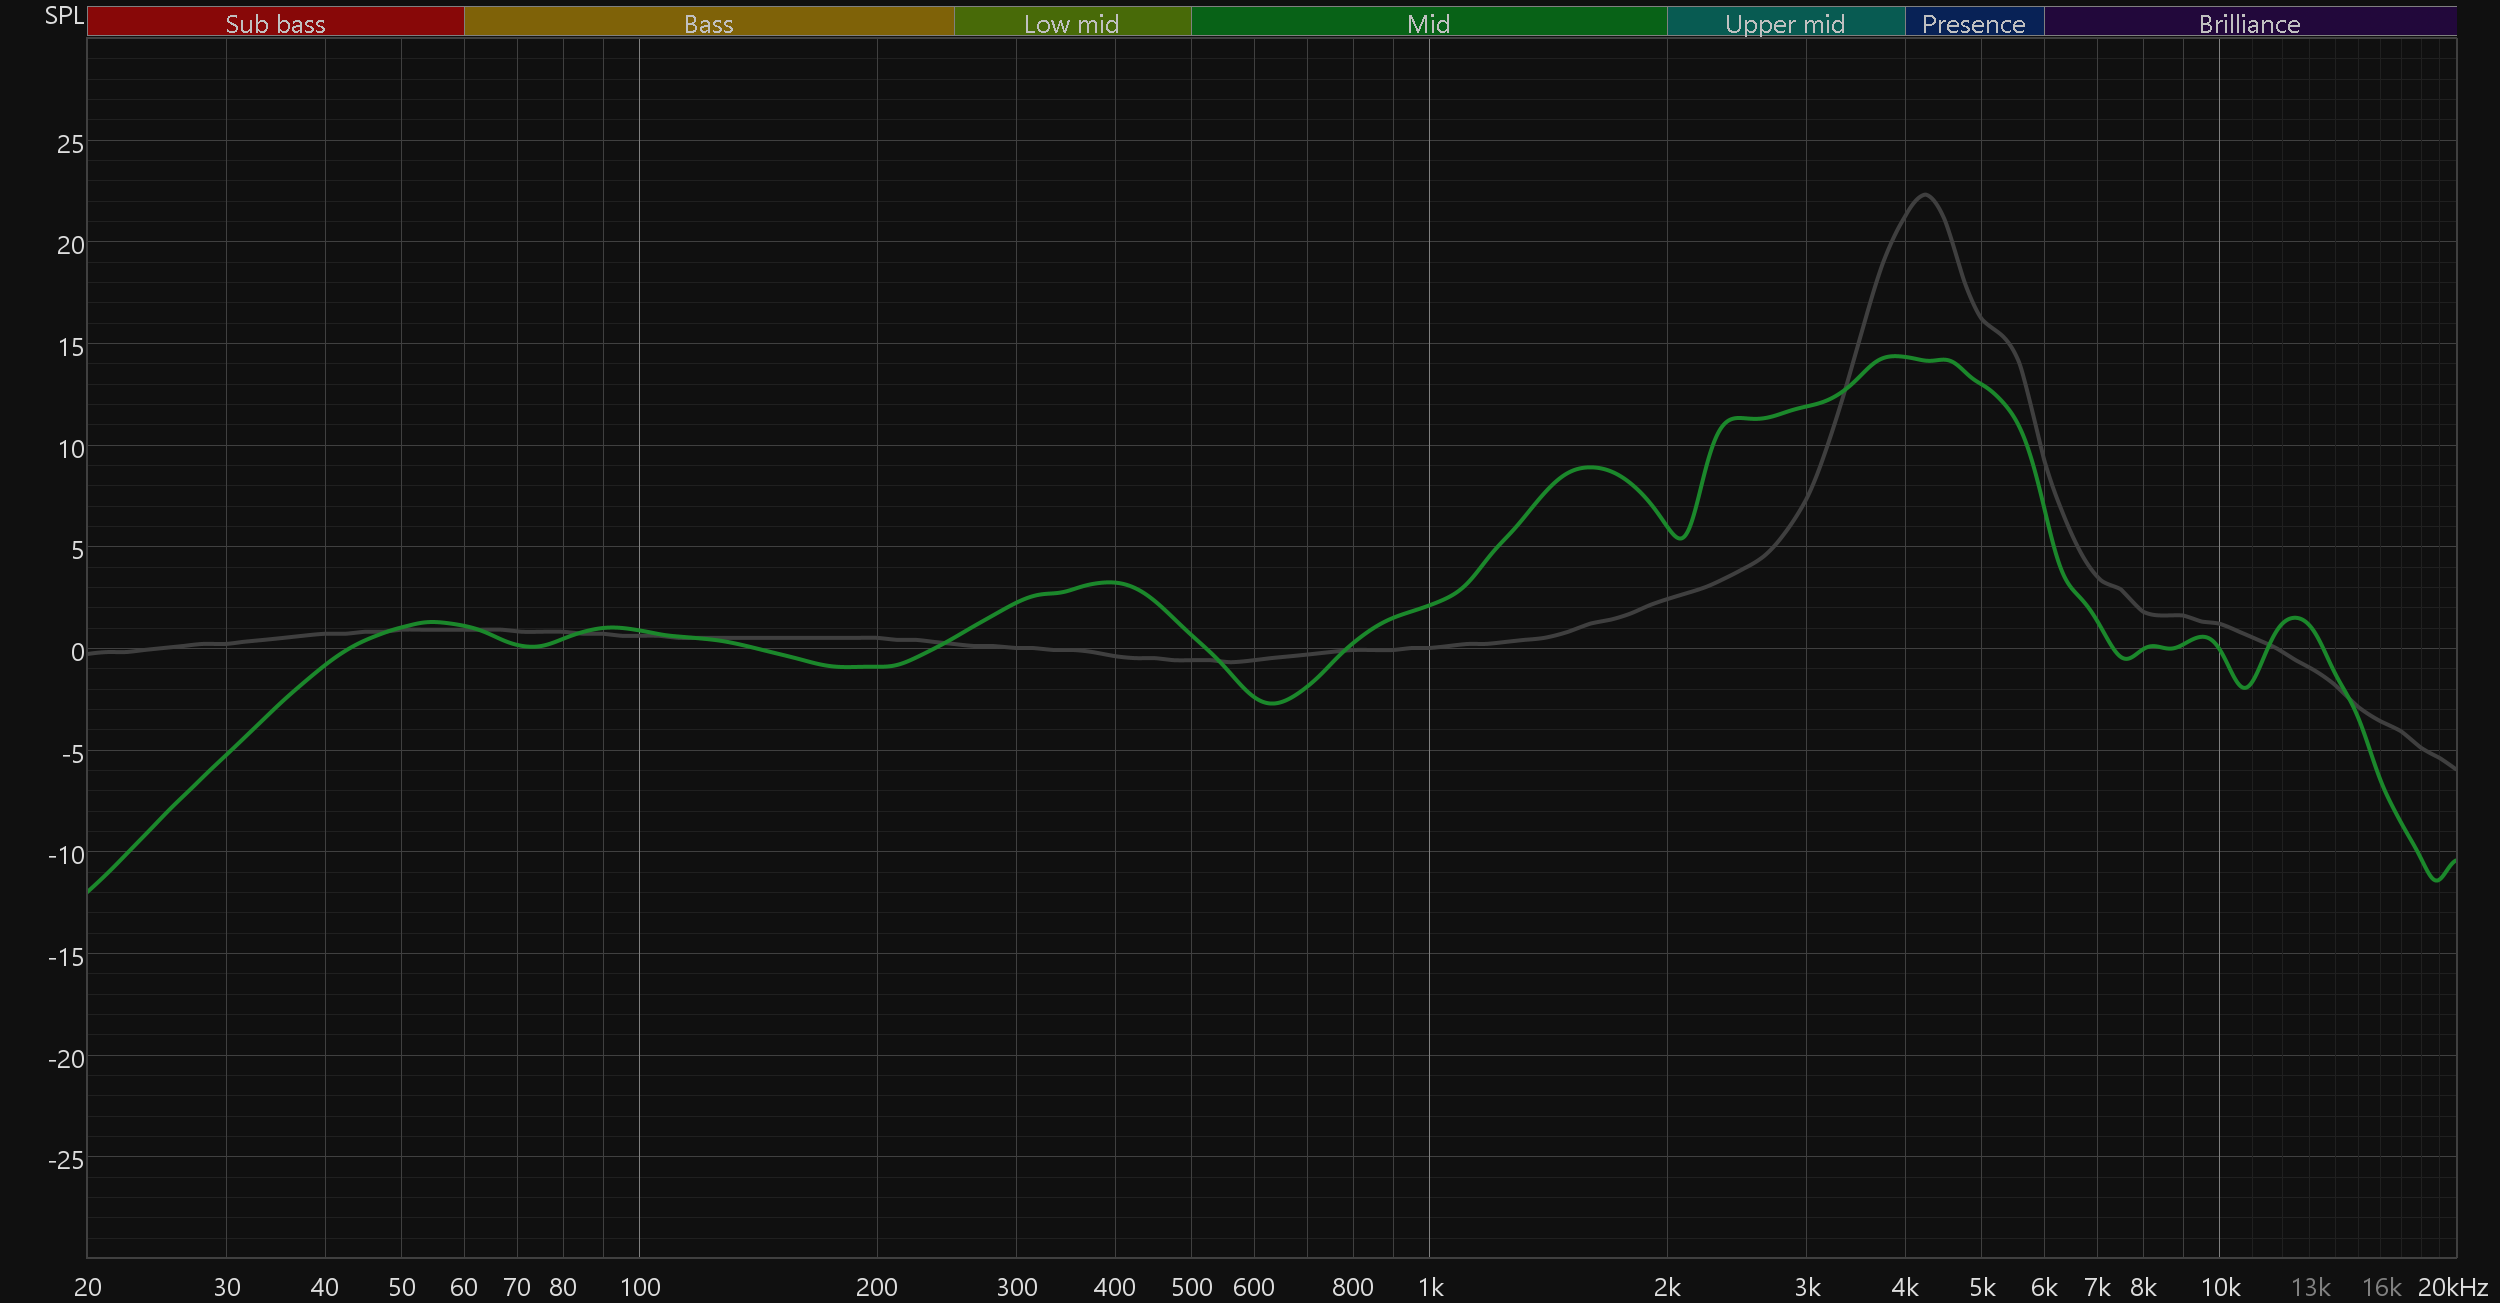Click the -25 dB axis label

pos(66,1160)
